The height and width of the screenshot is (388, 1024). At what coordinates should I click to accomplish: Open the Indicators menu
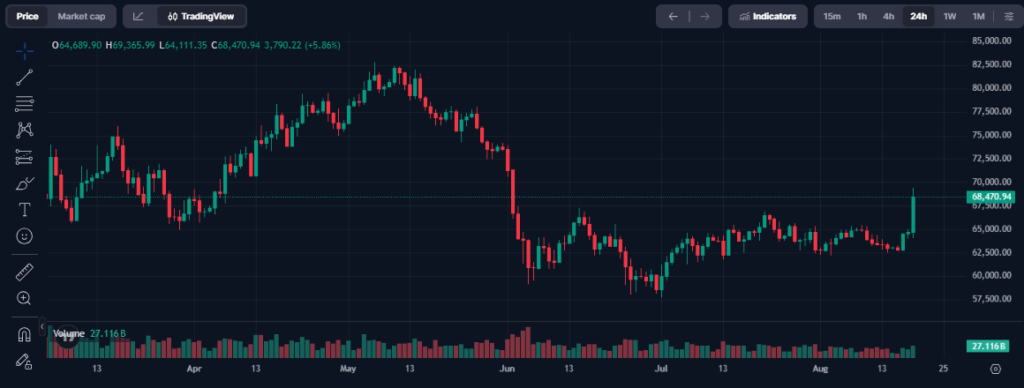point(767,16)
